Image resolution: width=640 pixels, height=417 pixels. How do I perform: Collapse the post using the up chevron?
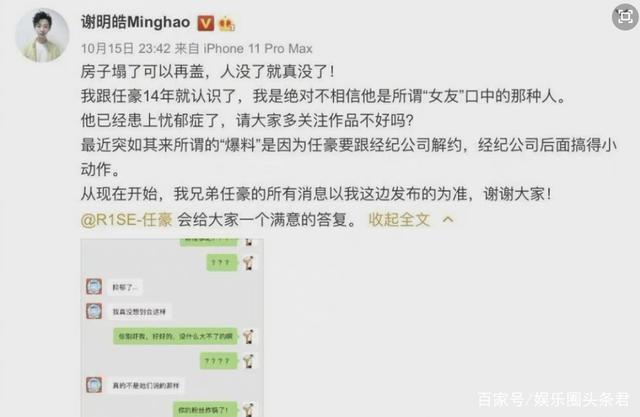point(448,220)
